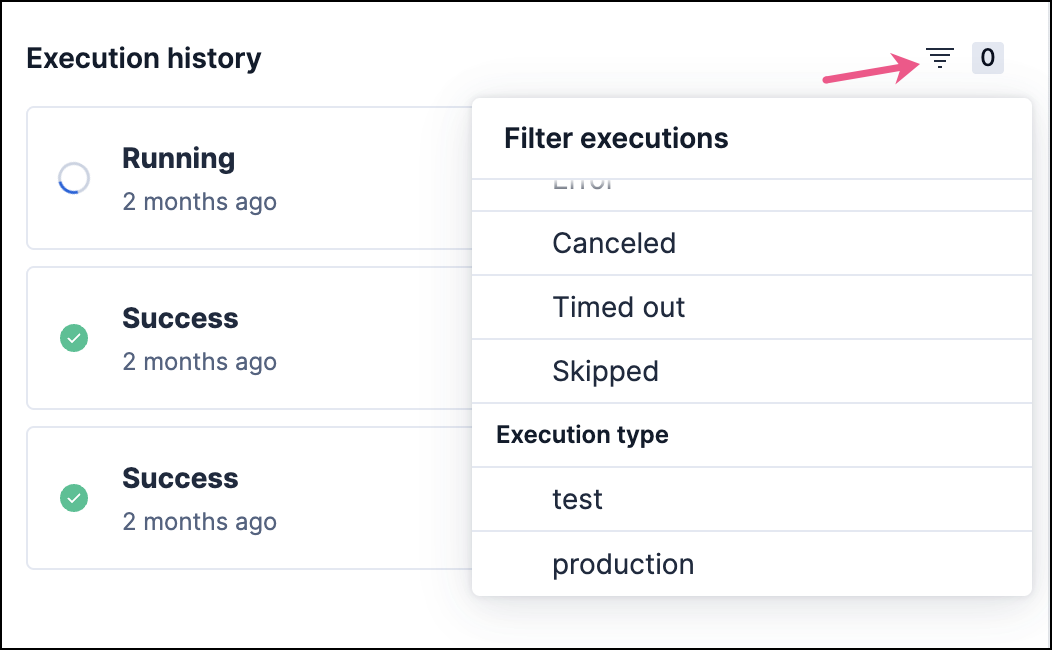Click the filter count badge showing 0
The width and height of the screenshot is (1052, 650).
pyautogui.click(x=987, y=58)
